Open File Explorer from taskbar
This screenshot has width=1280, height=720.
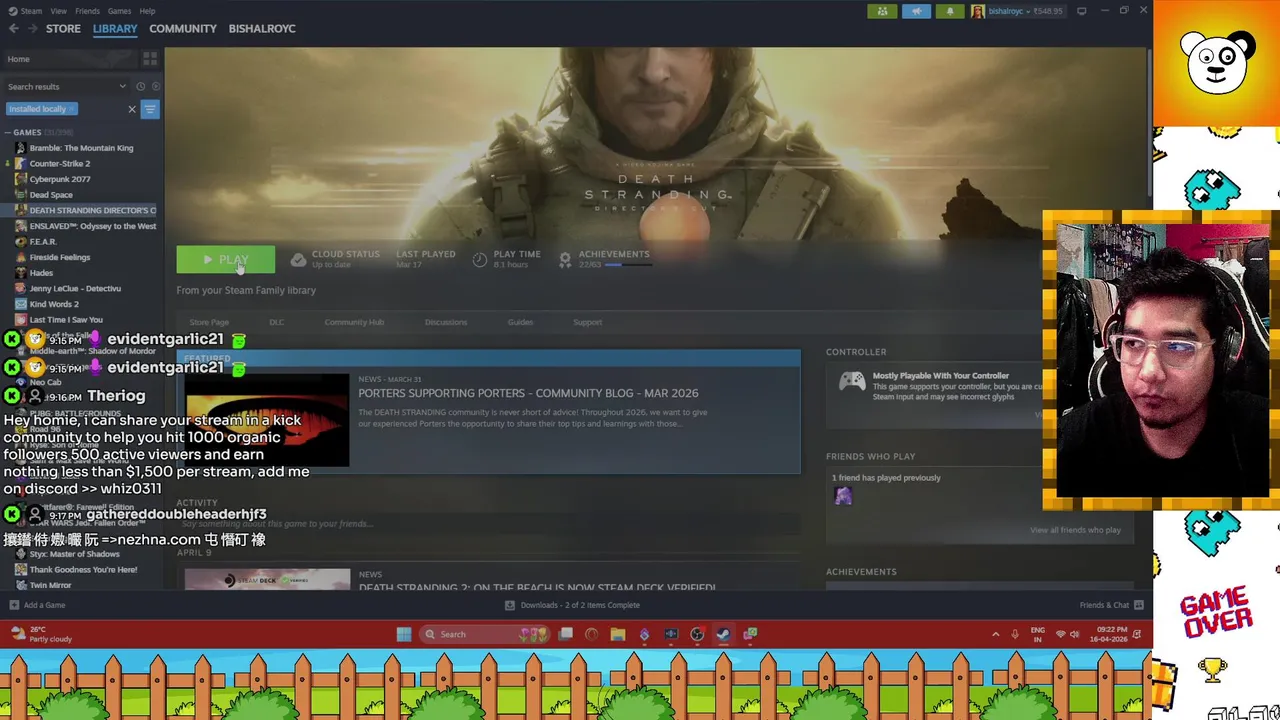[x=618, y=634]
